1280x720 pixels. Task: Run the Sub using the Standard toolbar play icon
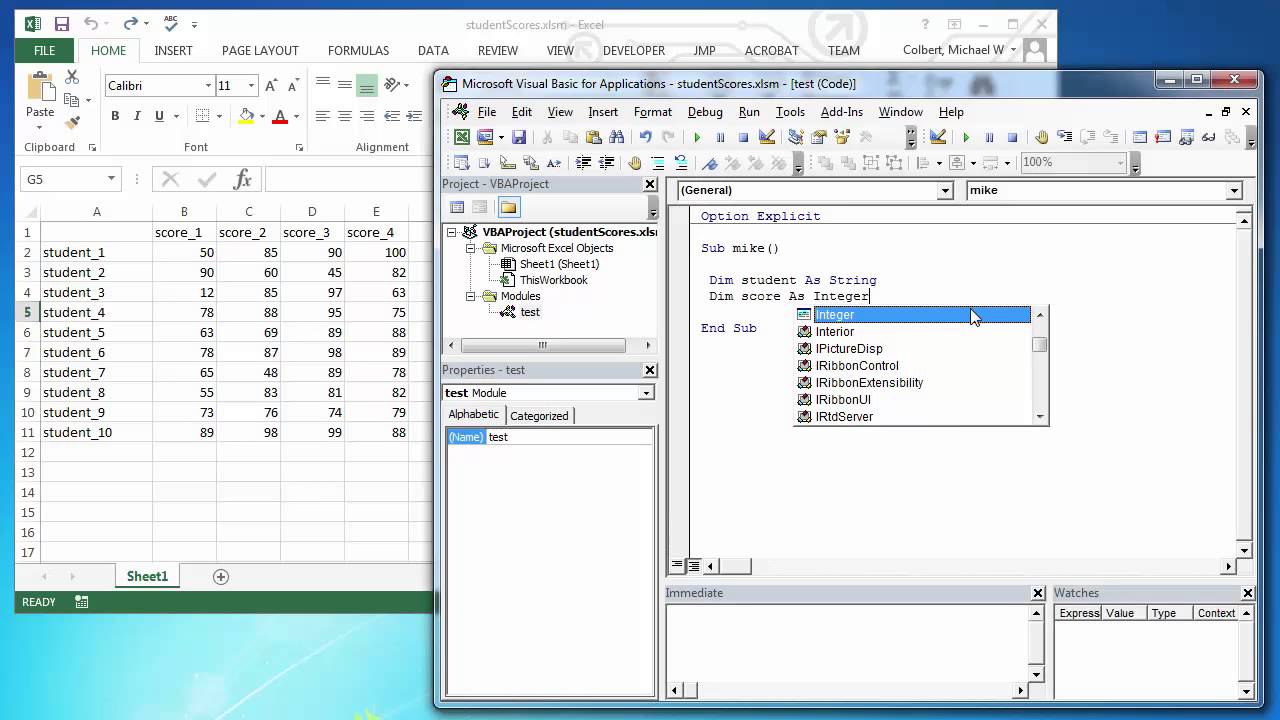pos(697,137)
